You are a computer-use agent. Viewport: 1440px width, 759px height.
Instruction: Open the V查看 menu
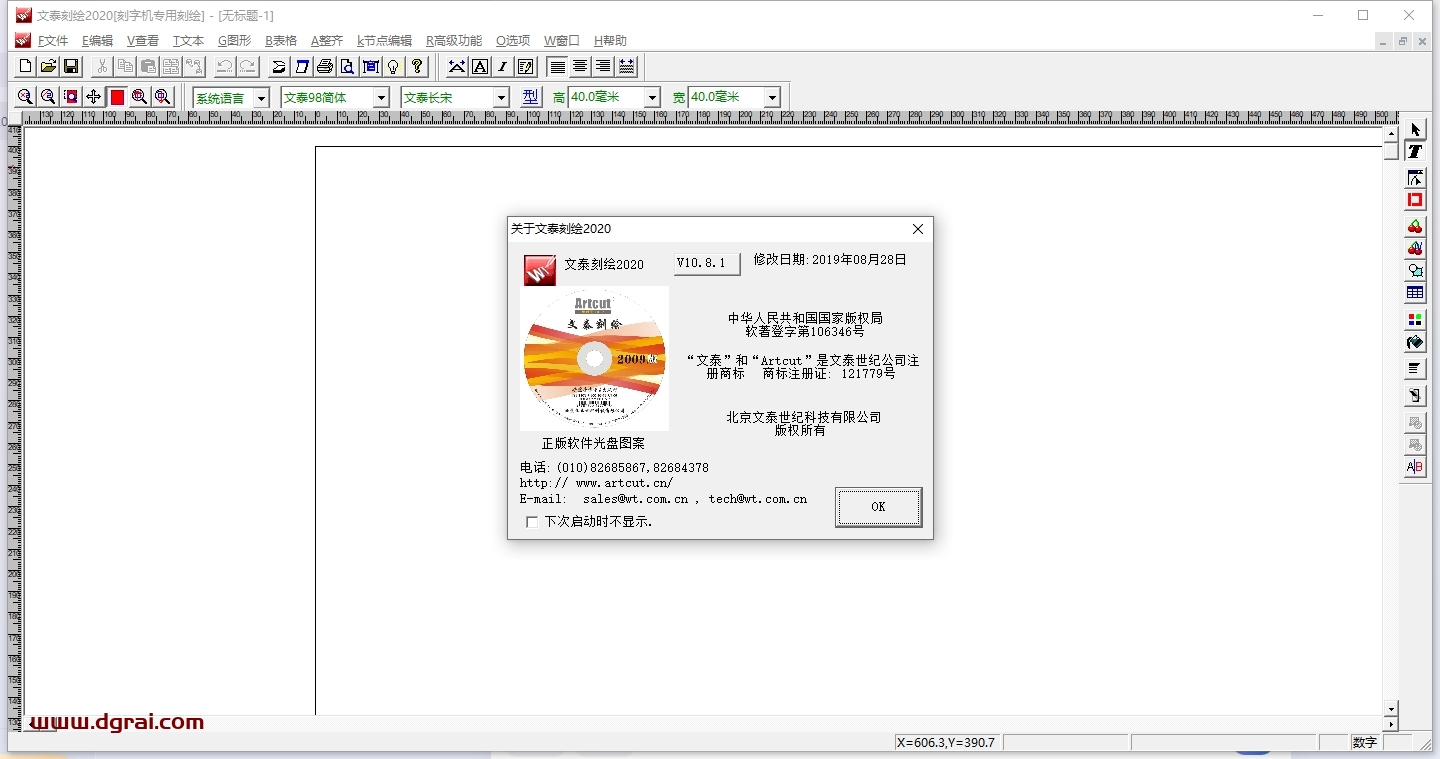[143, 41]
